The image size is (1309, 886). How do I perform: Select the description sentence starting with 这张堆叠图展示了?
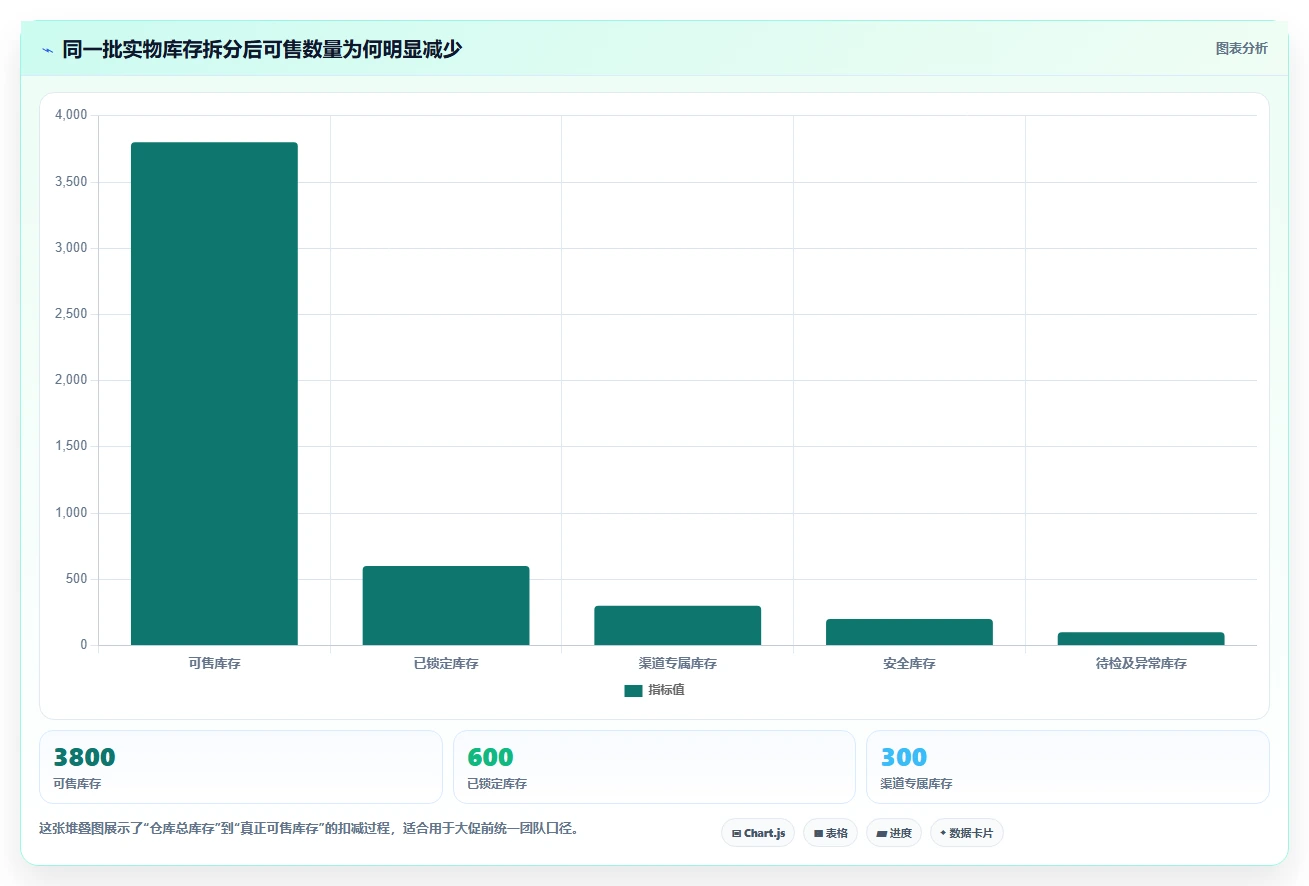[308, 828]
